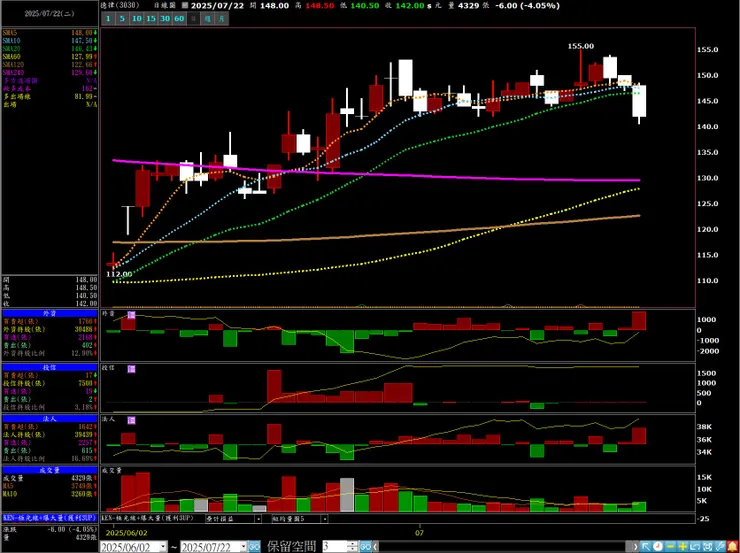This screenshot has height=553, width=740.
Task: Click the last candlestick on the price chart
Action: point(639,101)
